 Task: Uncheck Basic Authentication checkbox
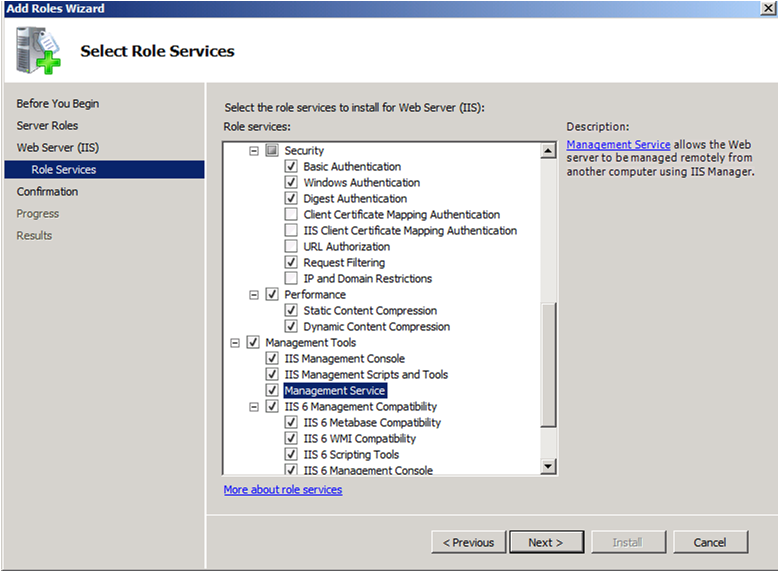coord(291,166)
